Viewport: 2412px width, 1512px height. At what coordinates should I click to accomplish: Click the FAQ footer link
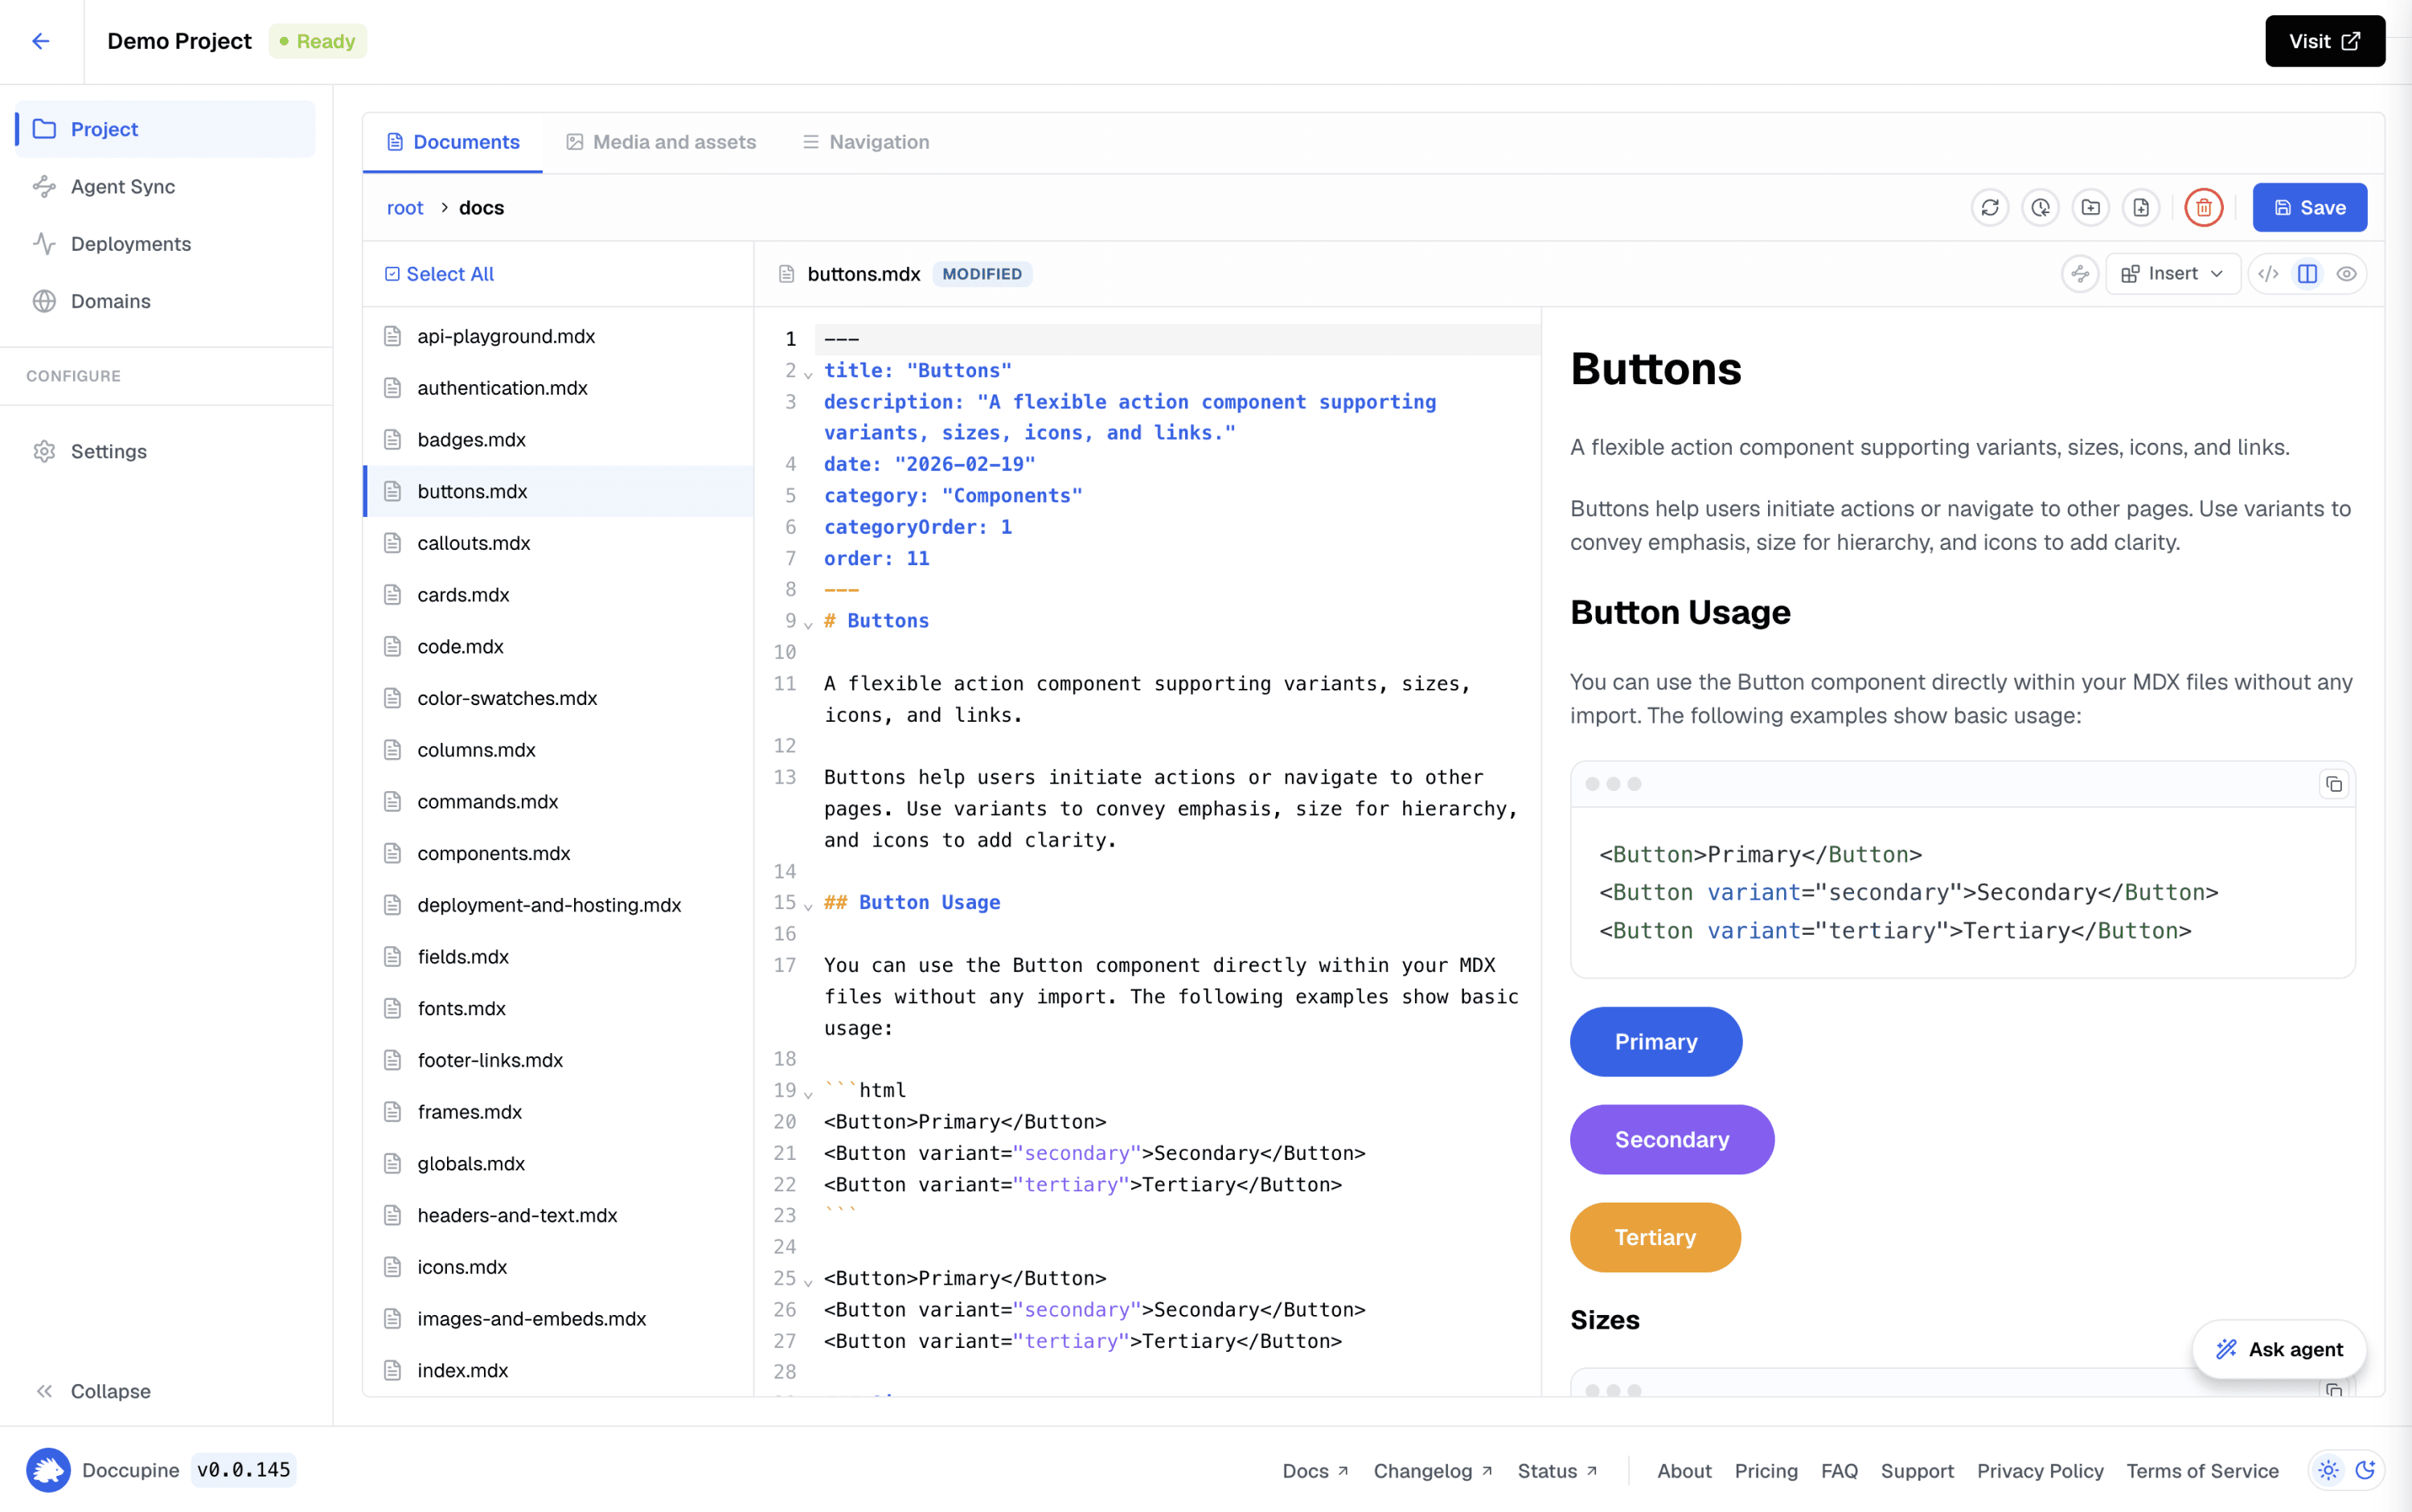(x=1839, y=1470)
